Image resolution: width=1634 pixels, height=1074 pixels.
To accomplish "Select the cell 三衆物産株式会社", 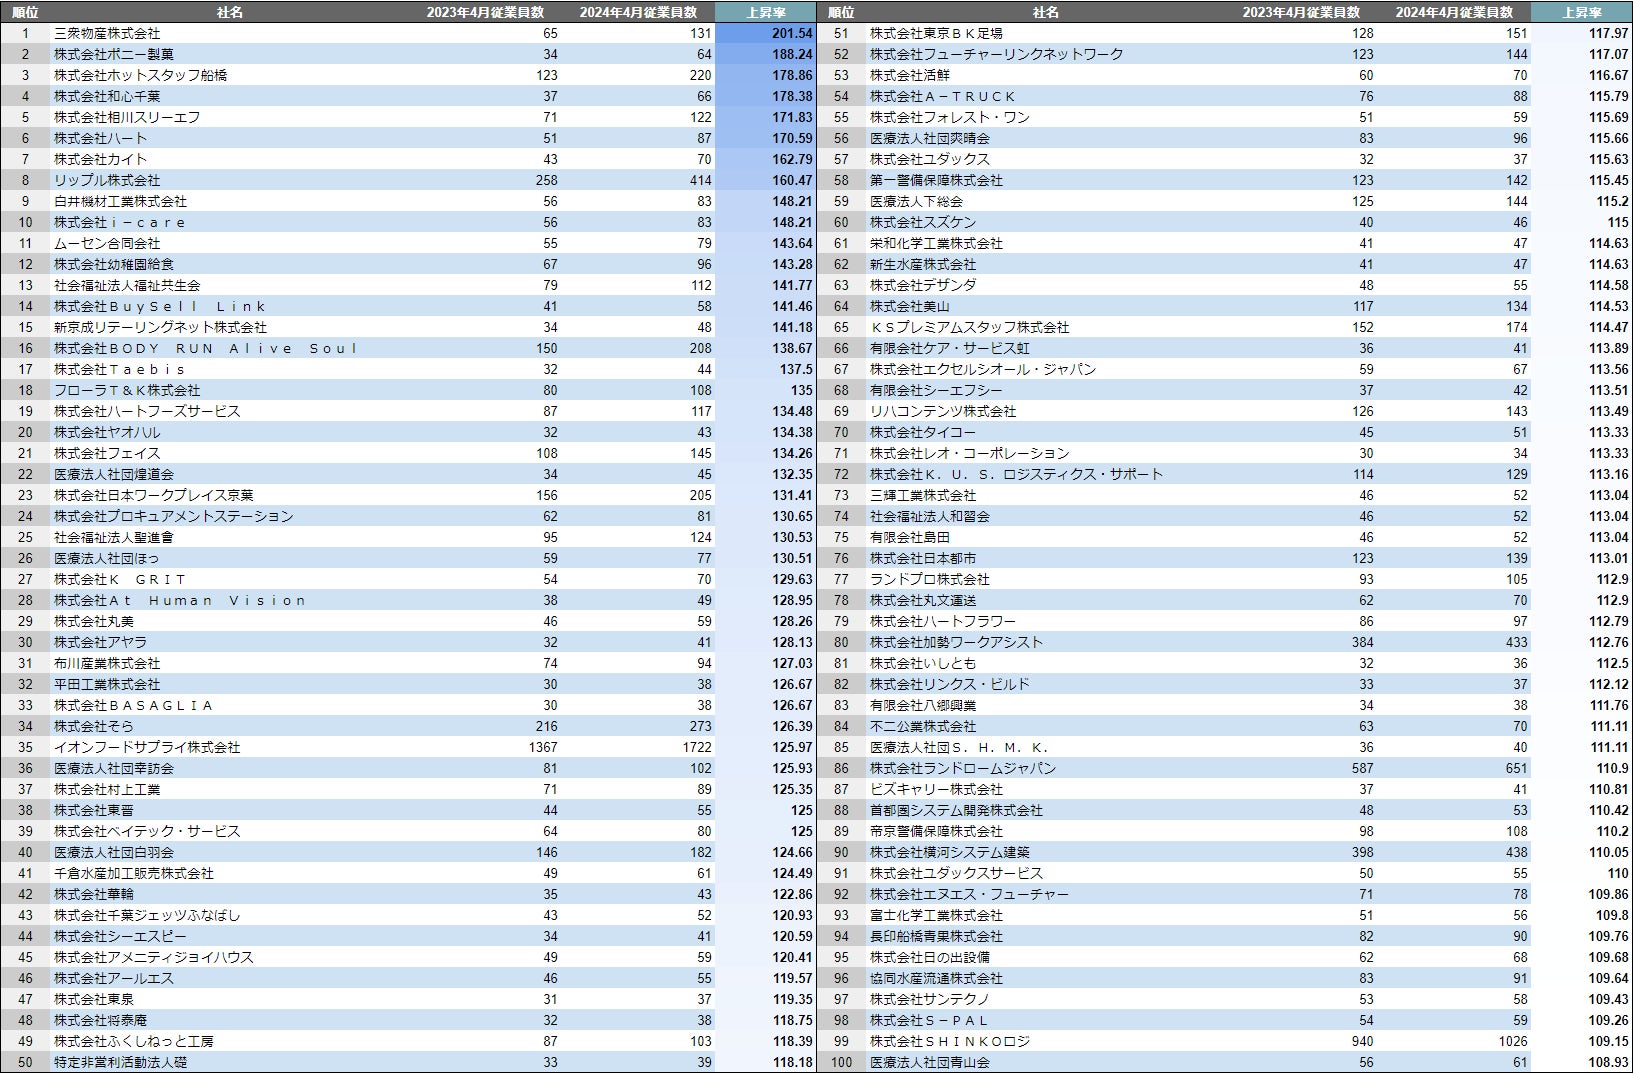I will [230, 33].
